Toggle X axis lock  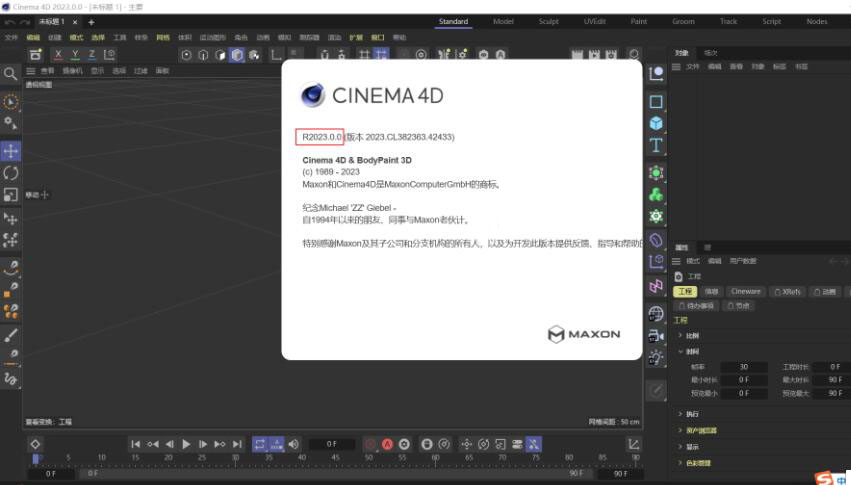tap(59, 55)
